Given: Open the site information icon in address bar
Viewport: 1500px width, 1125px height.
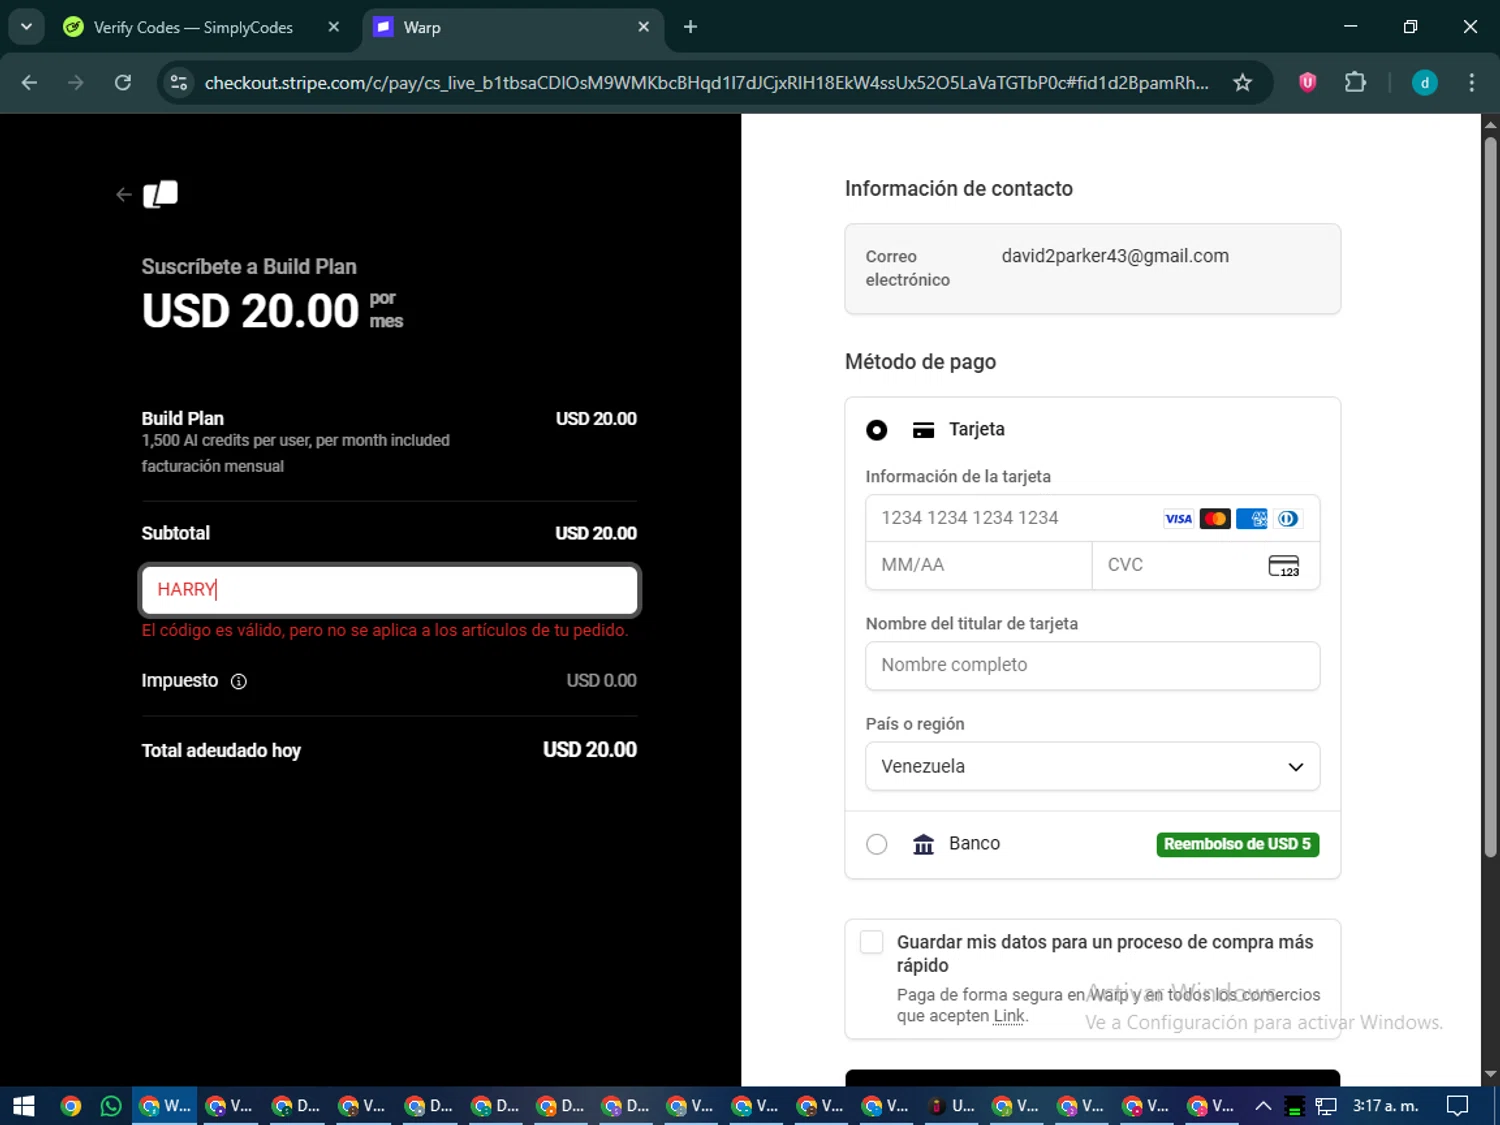Looking at the screenshot, I should (x=179, y=83).
